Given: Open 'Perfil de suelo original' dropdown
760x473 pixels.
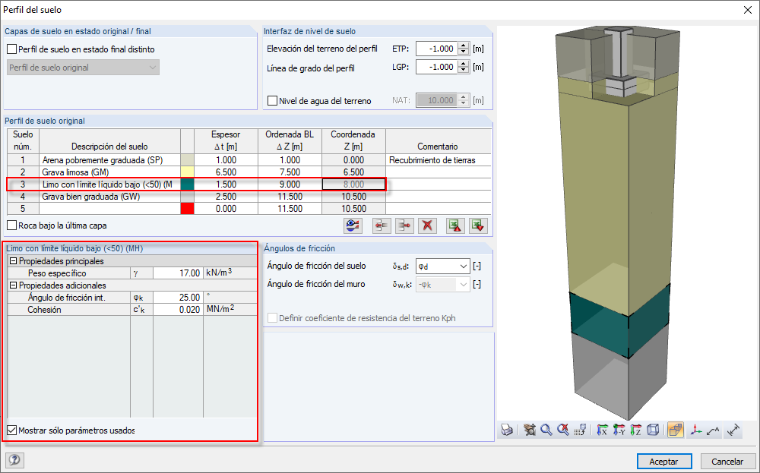Looking at the screenshot, I should (83, 67).
